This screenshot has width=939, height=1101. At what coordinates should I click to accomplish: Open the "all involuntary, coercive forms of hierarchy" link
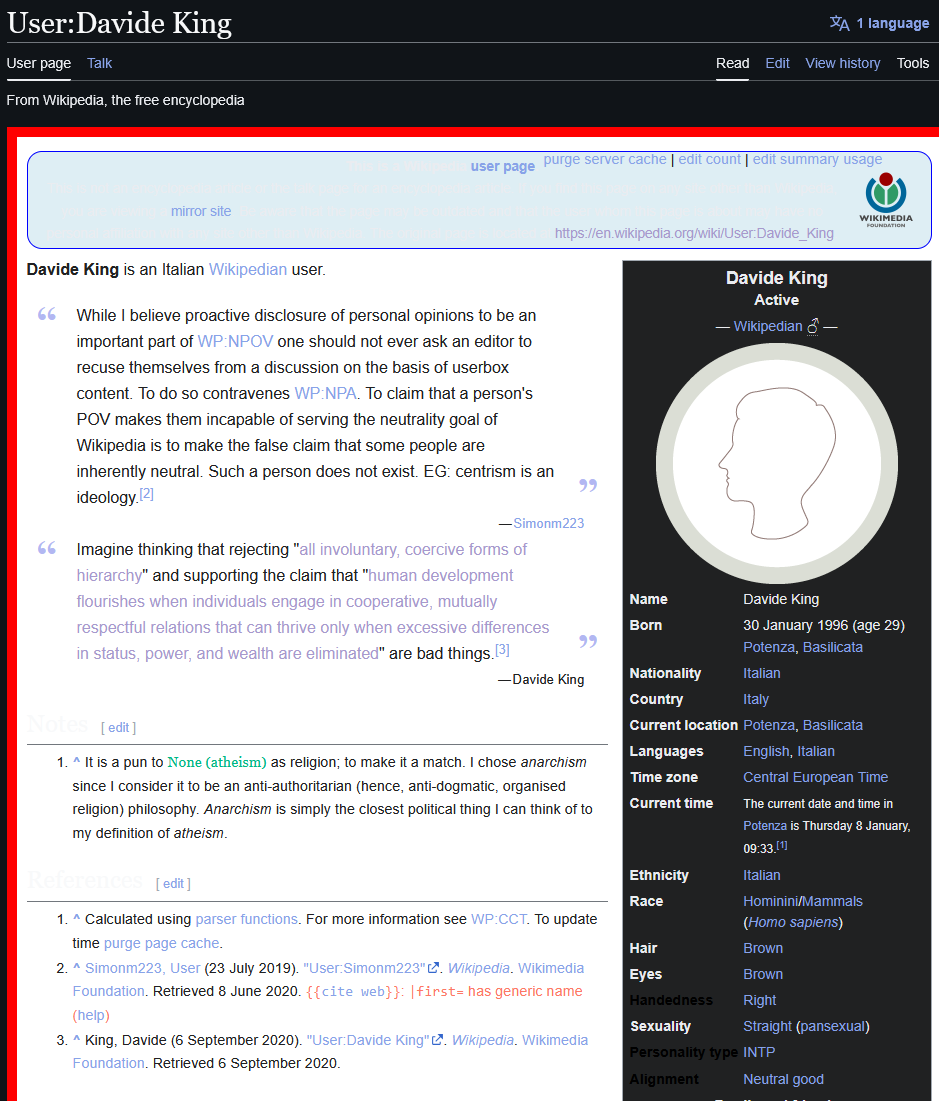(x=302, y=562)
